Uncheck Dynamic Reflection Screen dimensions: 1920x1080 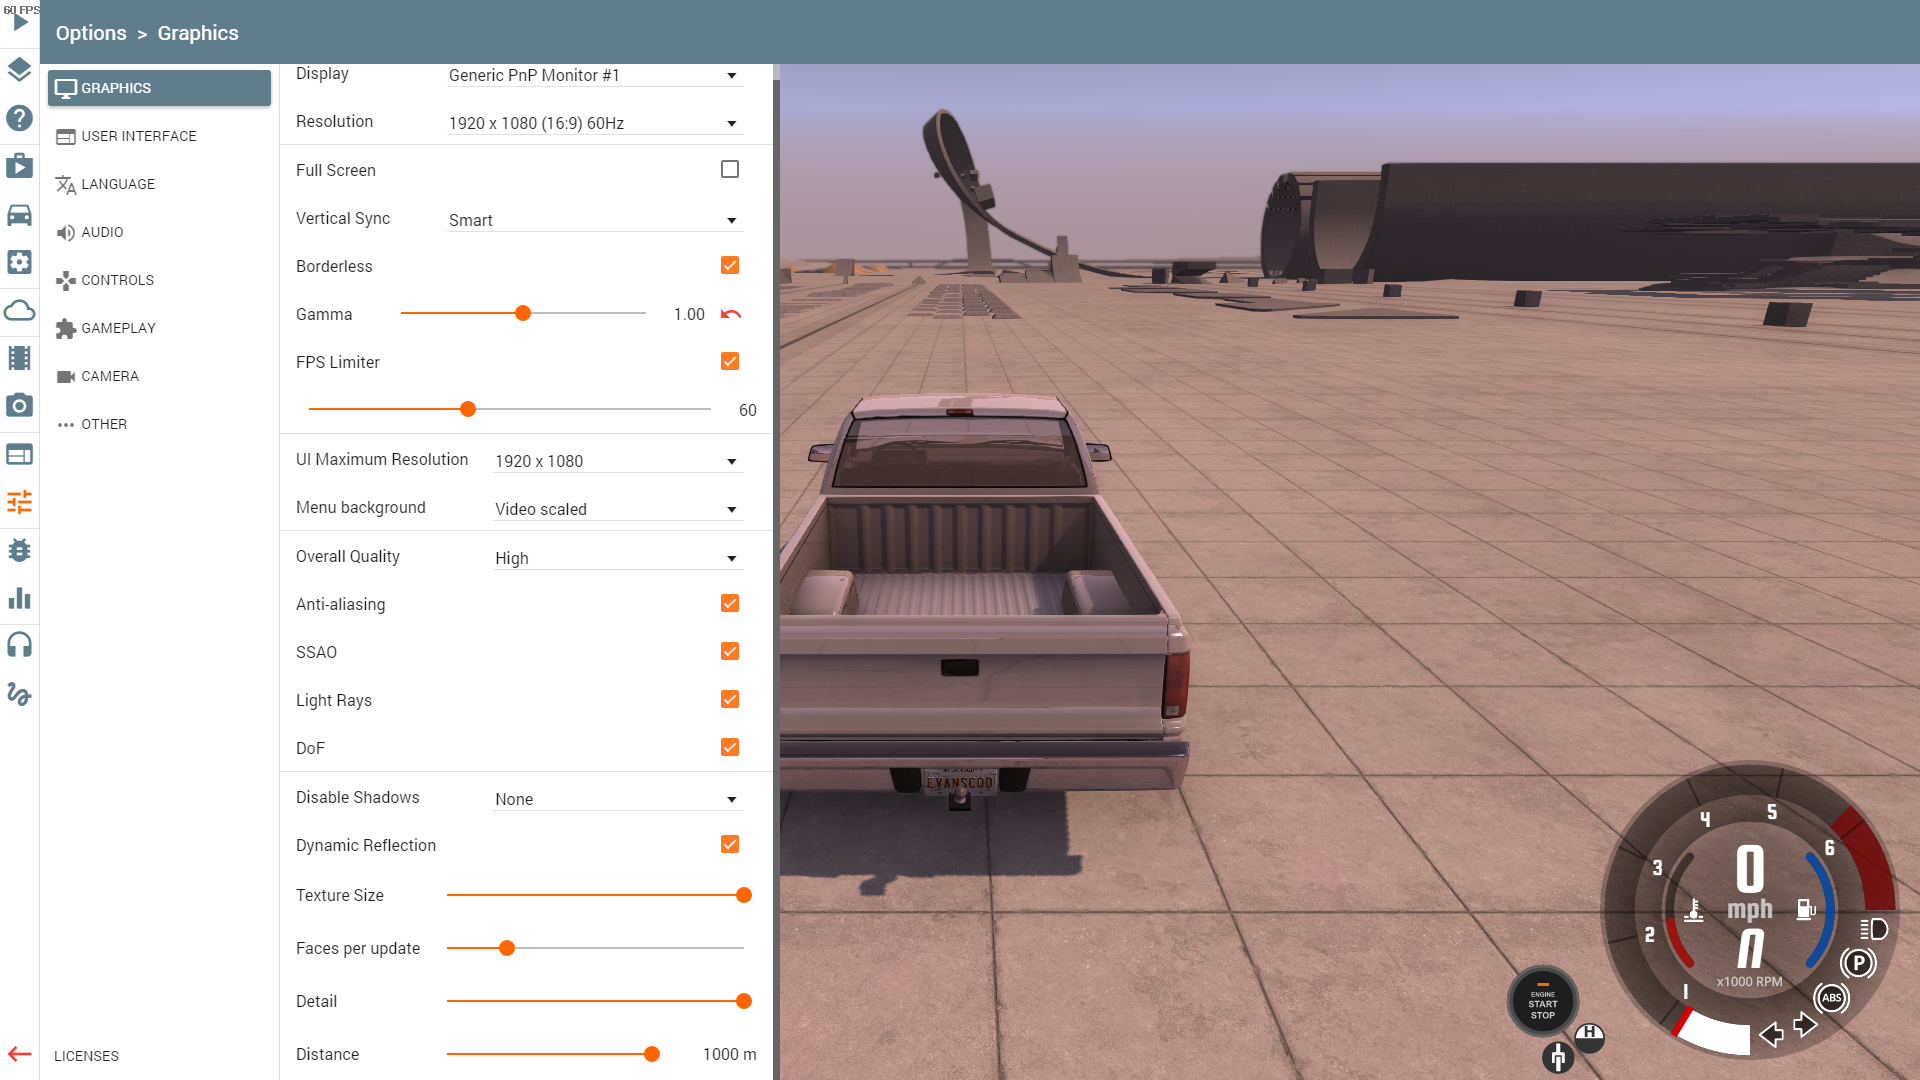tap(730, 845)
